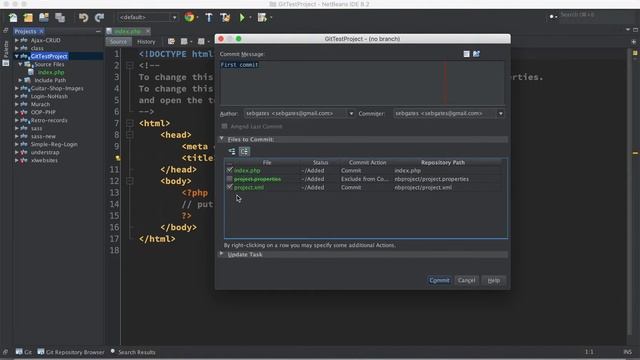640x360 pixels.
Task: Select the index.php editor tab
Action: click(x=128, y=31)
